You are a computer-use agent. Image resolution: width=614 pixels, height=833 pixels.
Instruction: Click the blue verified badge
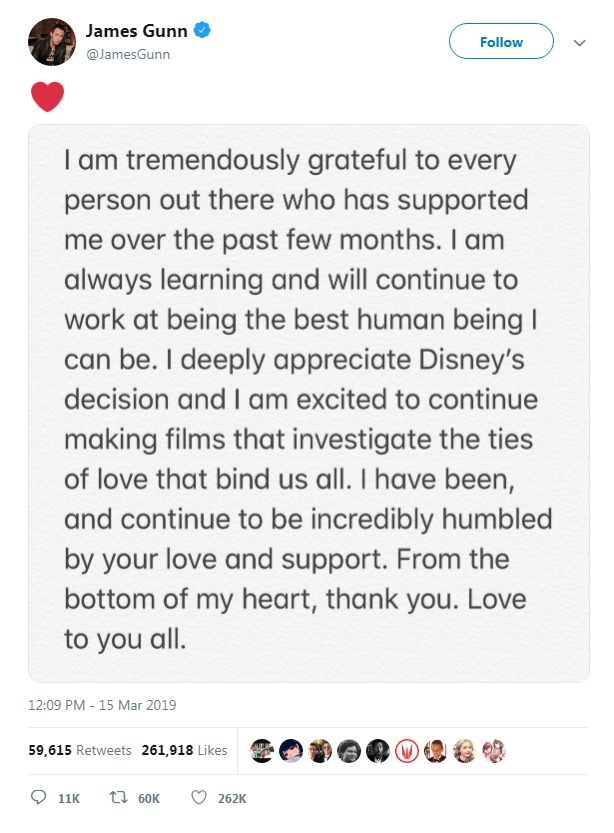(x=202, y=30)
